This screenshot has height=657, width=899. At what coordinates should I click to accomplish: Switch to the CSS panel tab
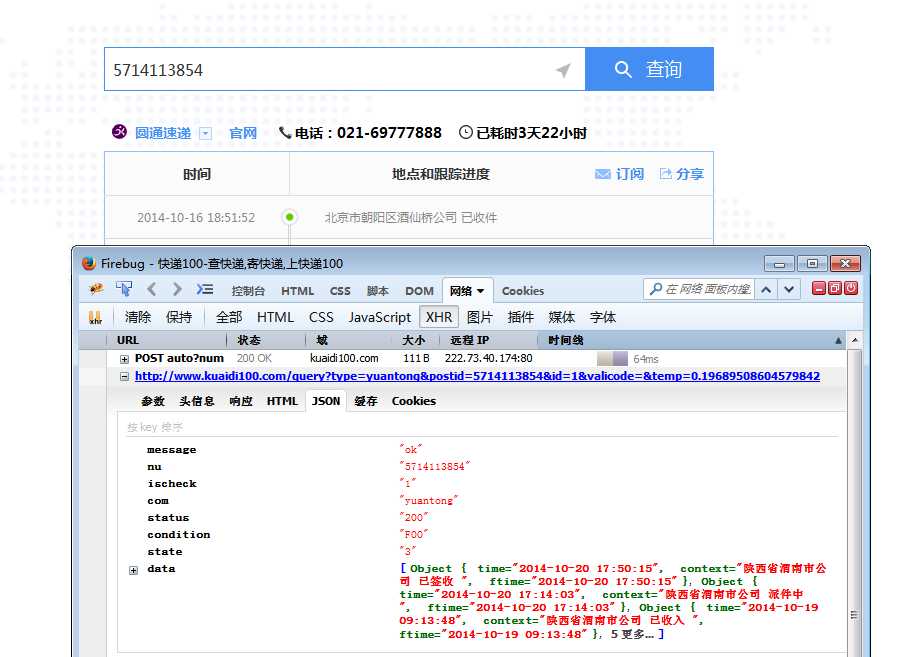pos(340,291)
